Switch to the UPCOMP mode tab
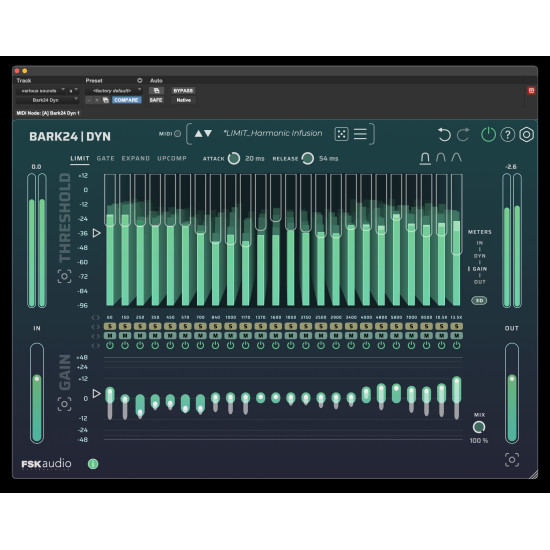 [172, 159]
